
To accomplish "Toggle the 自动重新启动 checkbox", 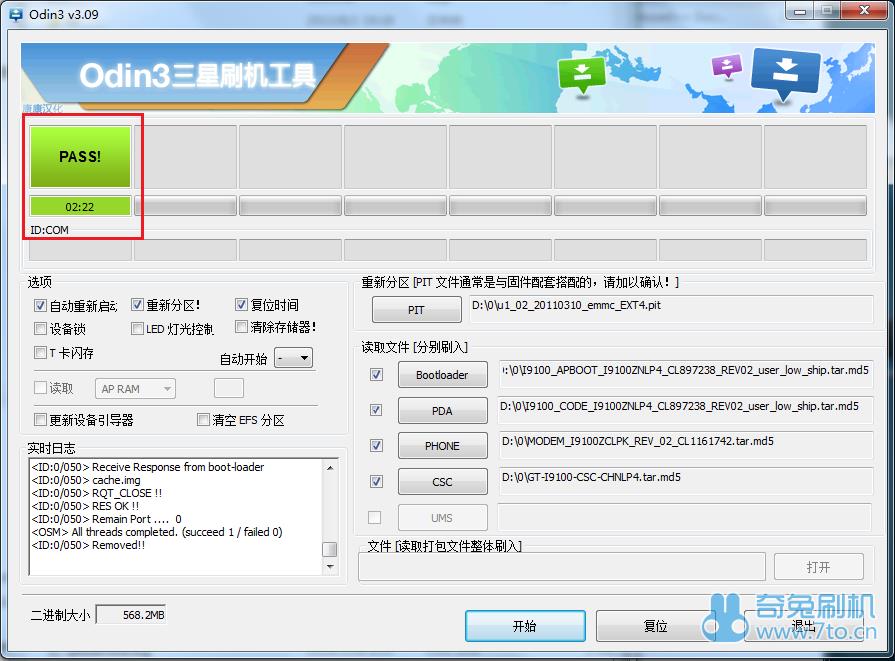I will 41,306.
